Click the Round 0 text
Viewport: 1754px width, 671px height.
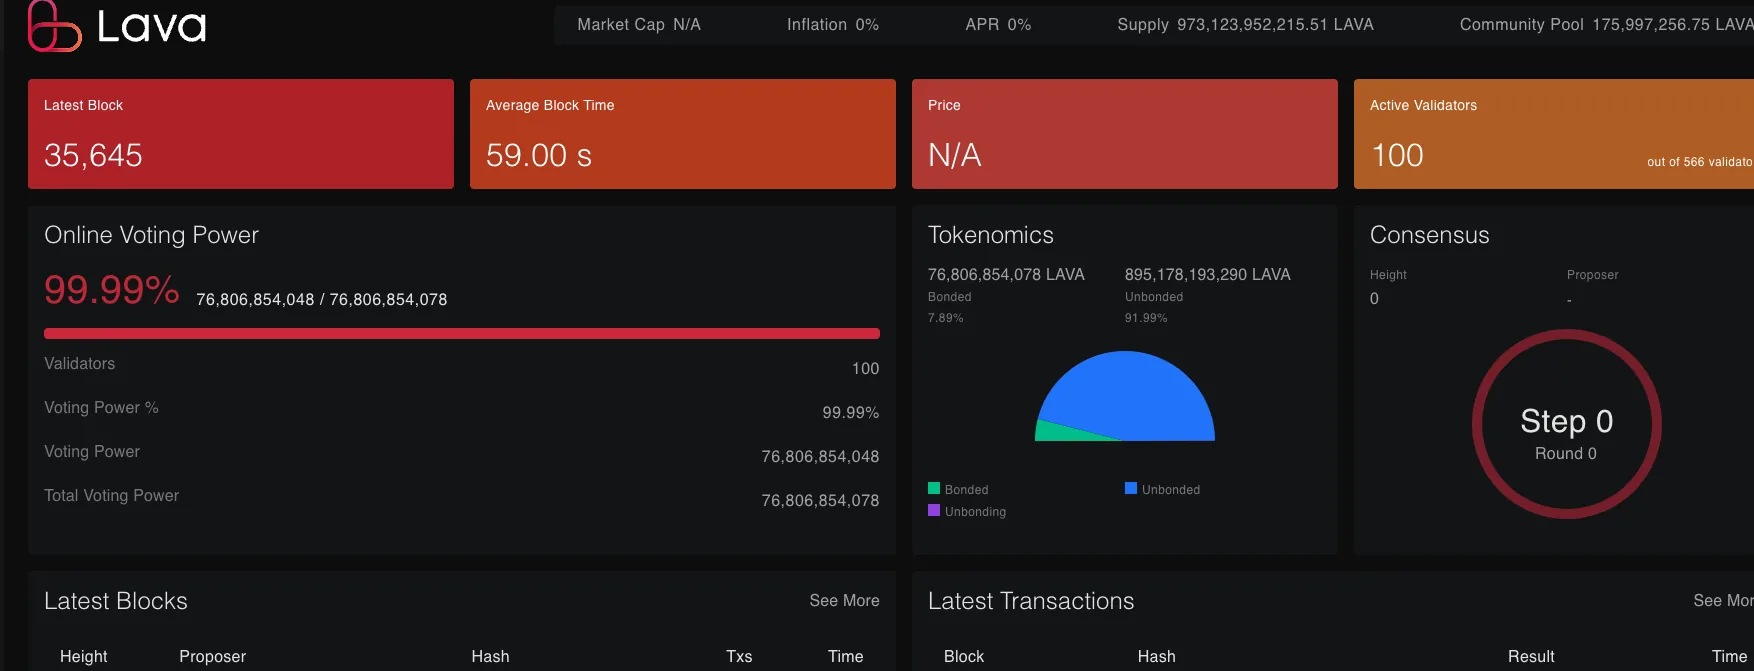[x=1566, y=453]
